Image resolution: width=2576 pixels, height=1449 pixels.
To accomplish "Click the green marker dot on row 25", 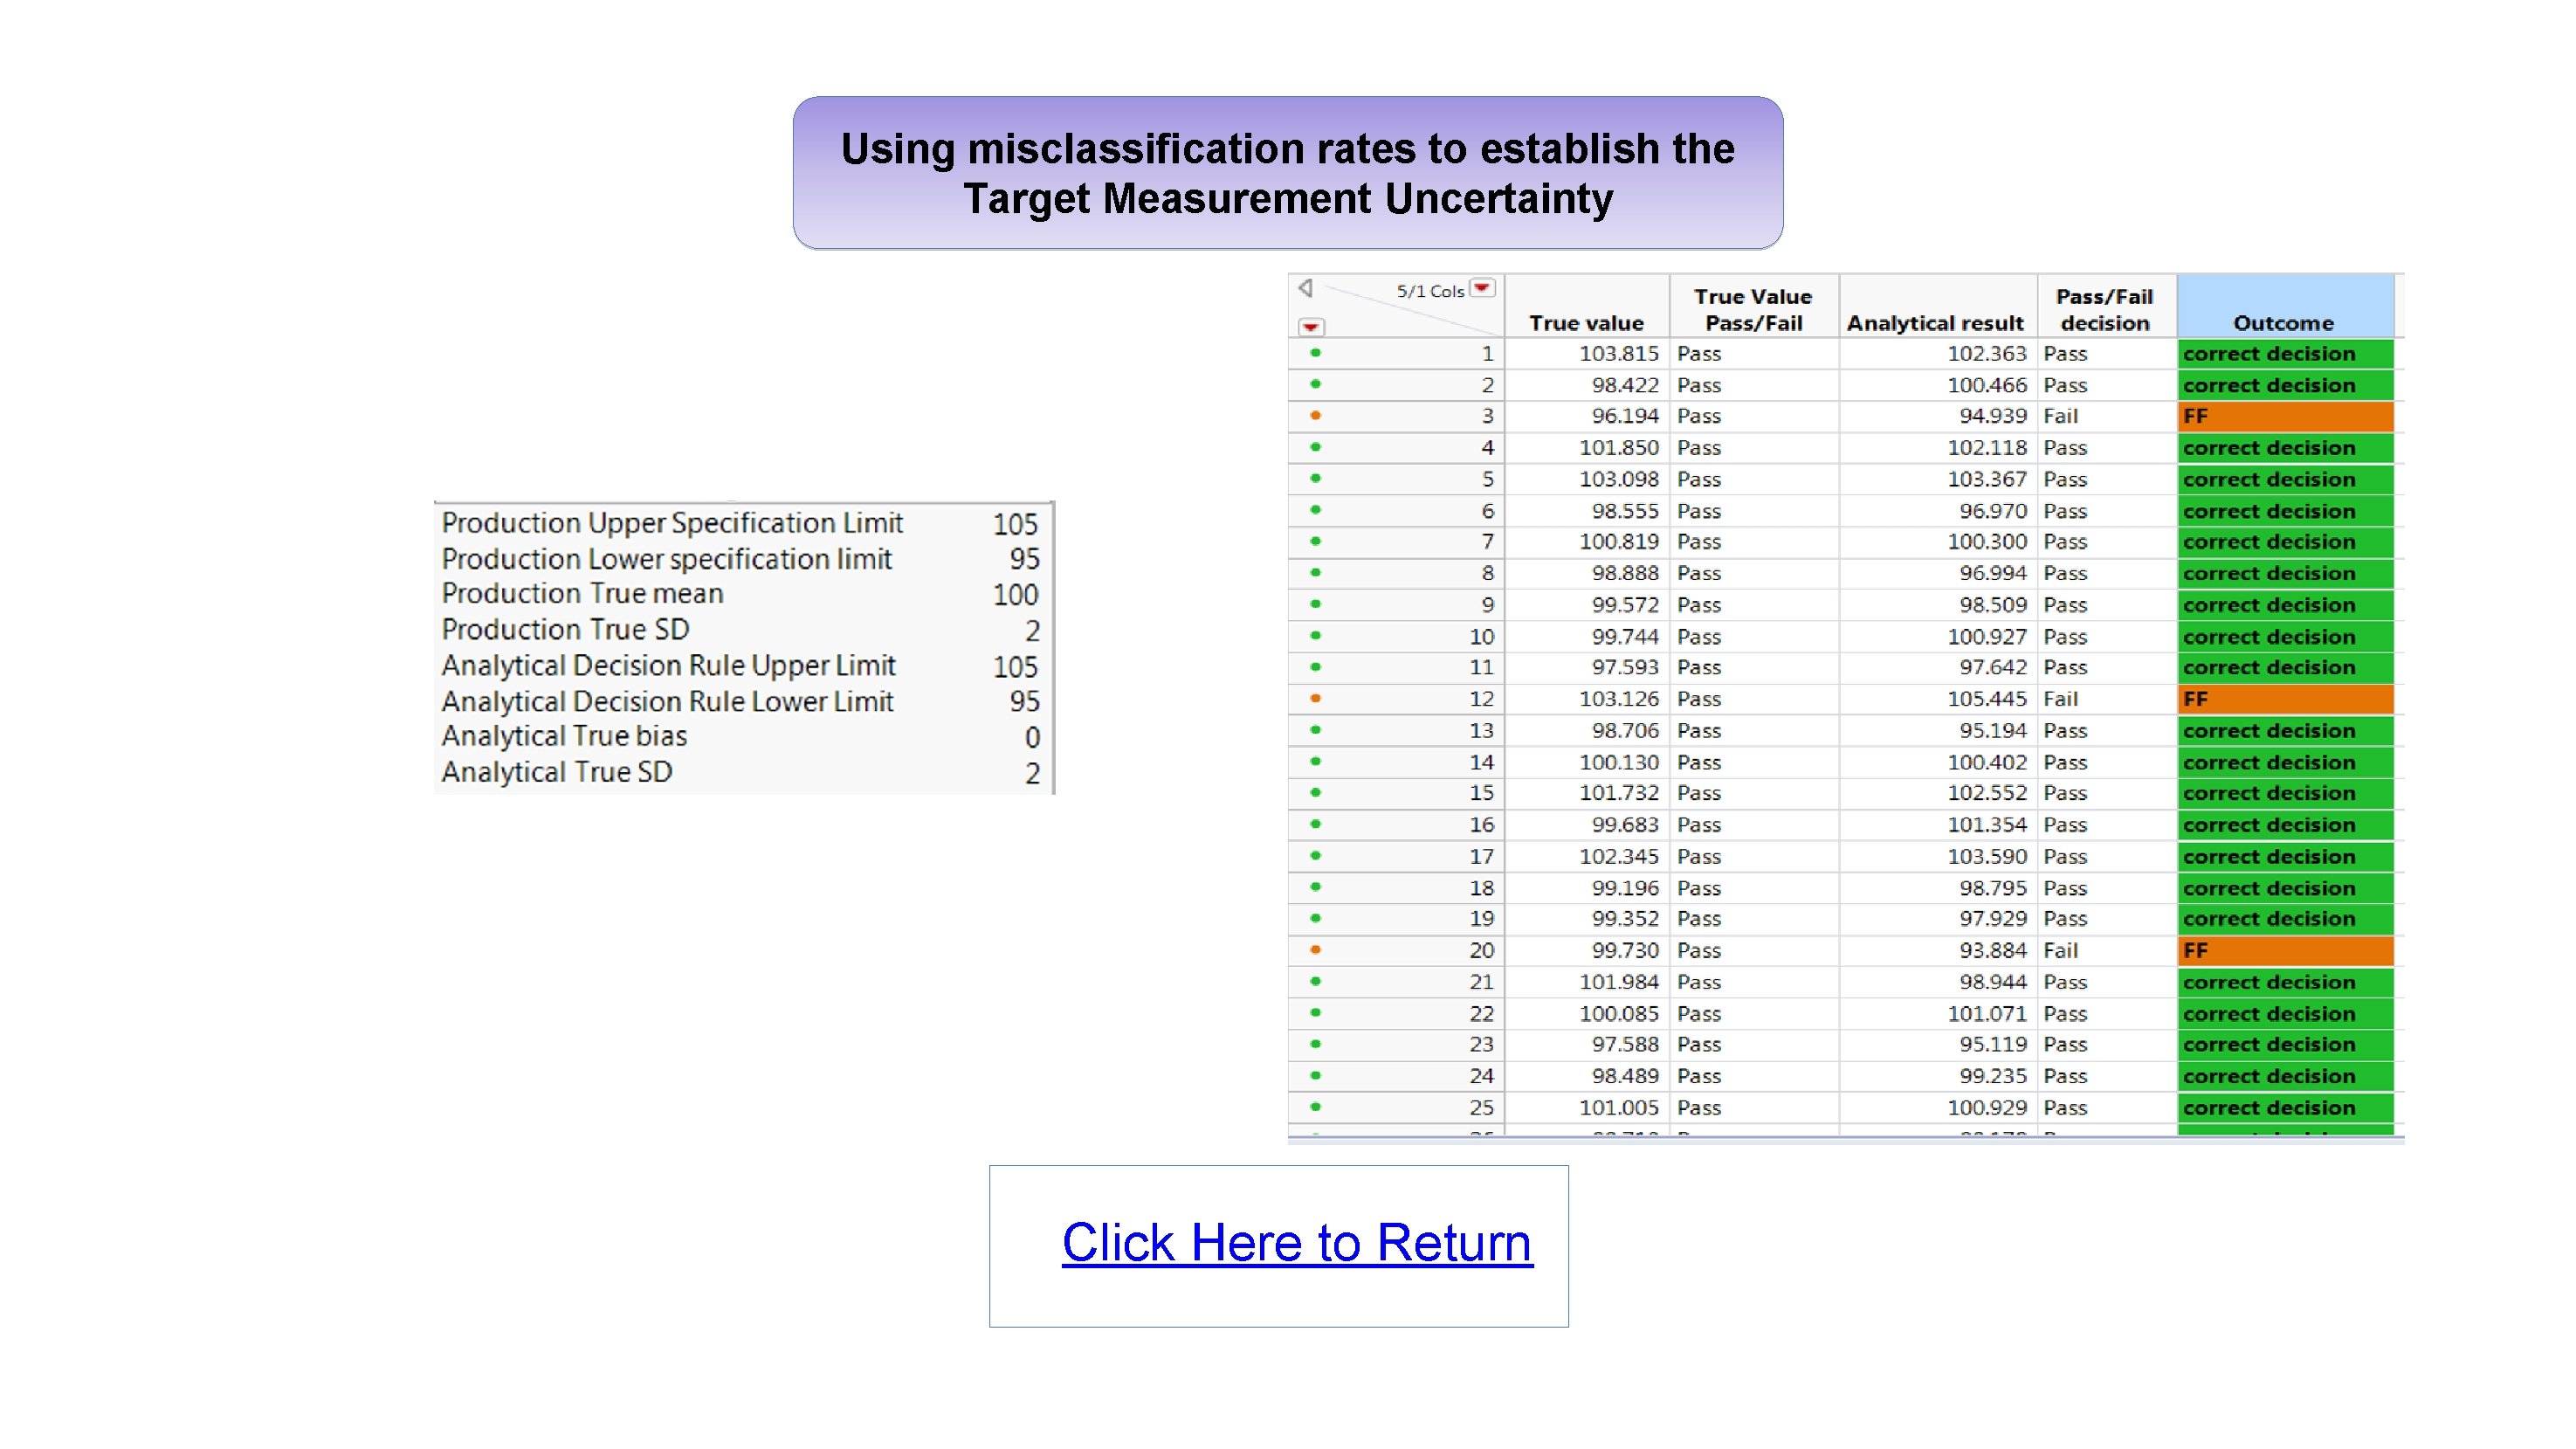I will pos(1315,1107).
